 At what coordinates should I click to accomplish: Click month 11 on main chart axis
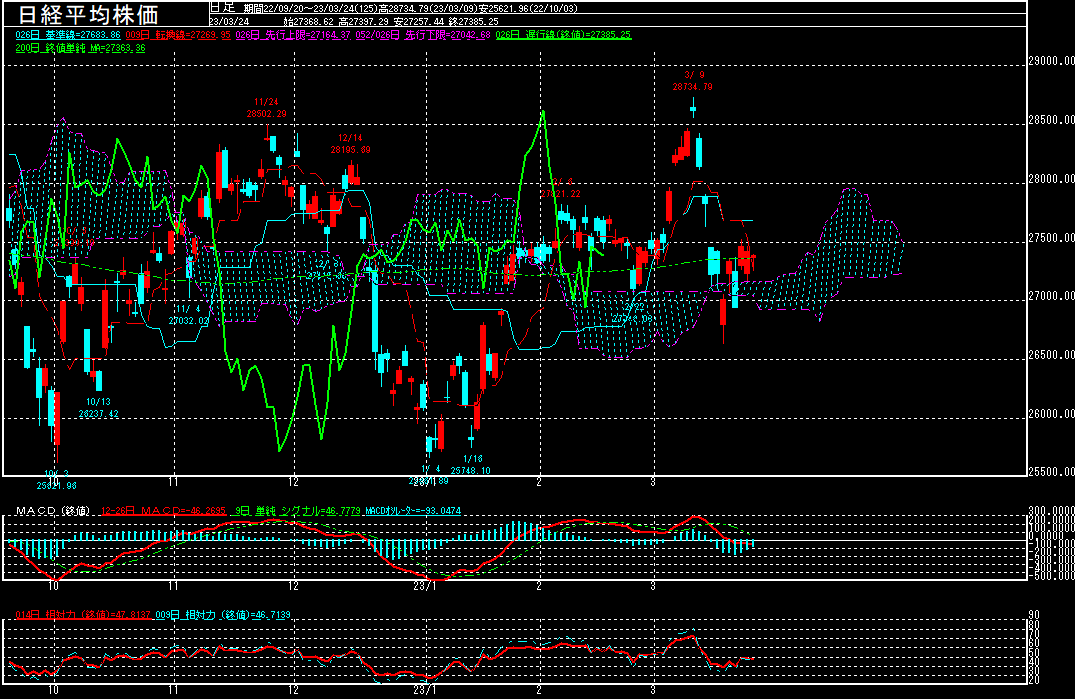173,482
